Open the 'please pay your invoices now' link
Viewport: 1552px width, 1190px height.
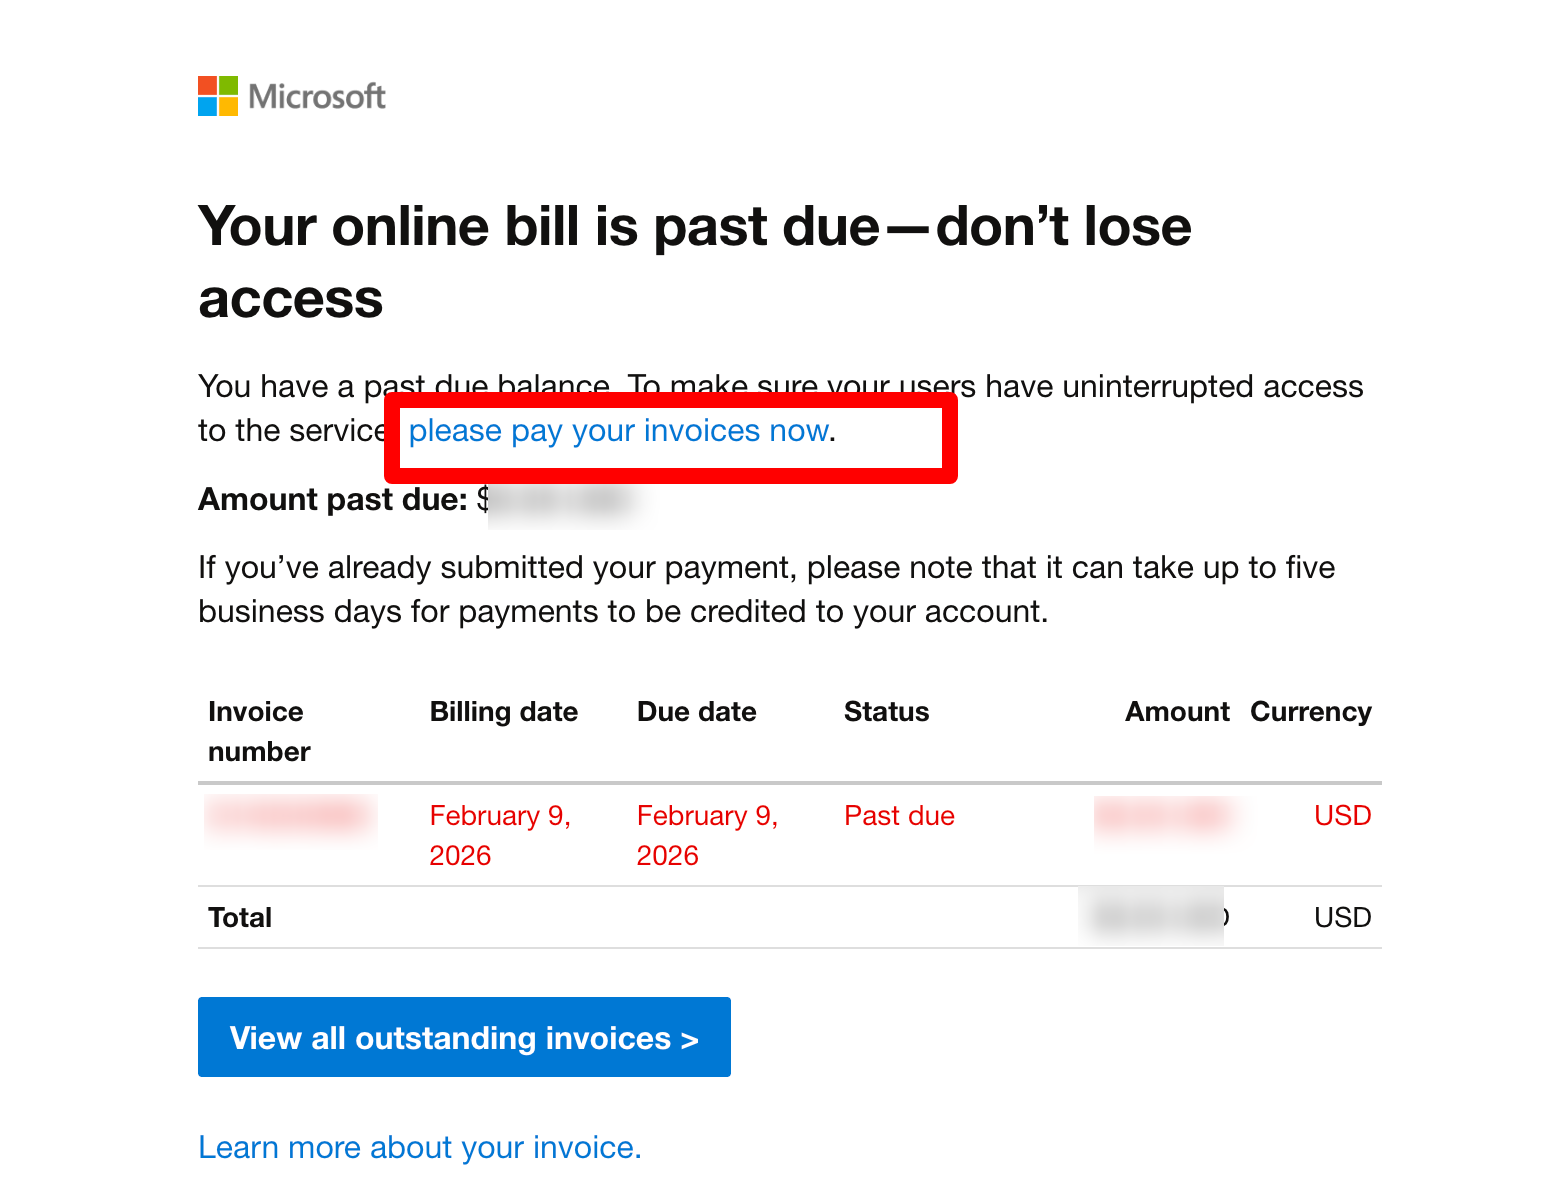(619, 431)
